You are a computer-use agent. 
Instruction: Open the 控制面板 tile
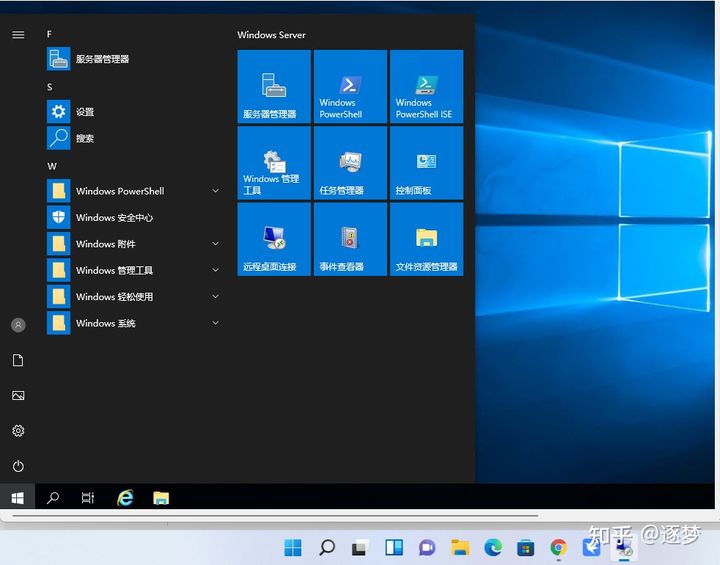(427, 163)
